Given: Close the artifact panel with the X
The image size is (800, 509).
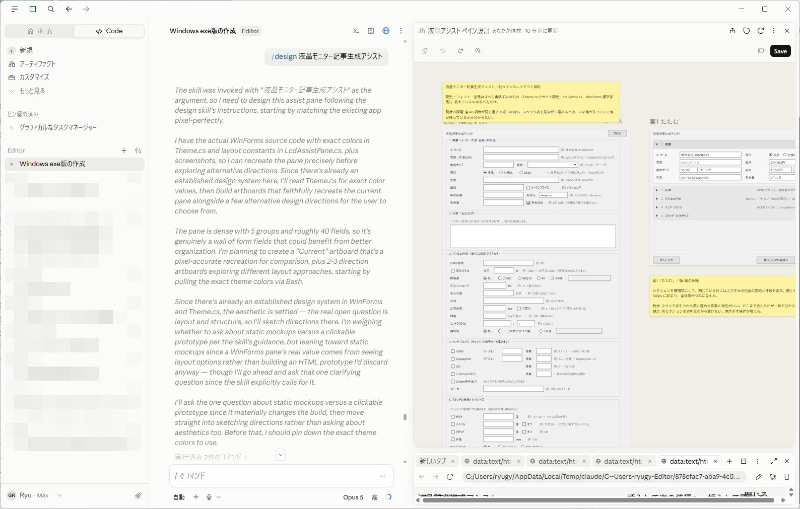Looking at the screenshot, I should (x=787, y=31).
